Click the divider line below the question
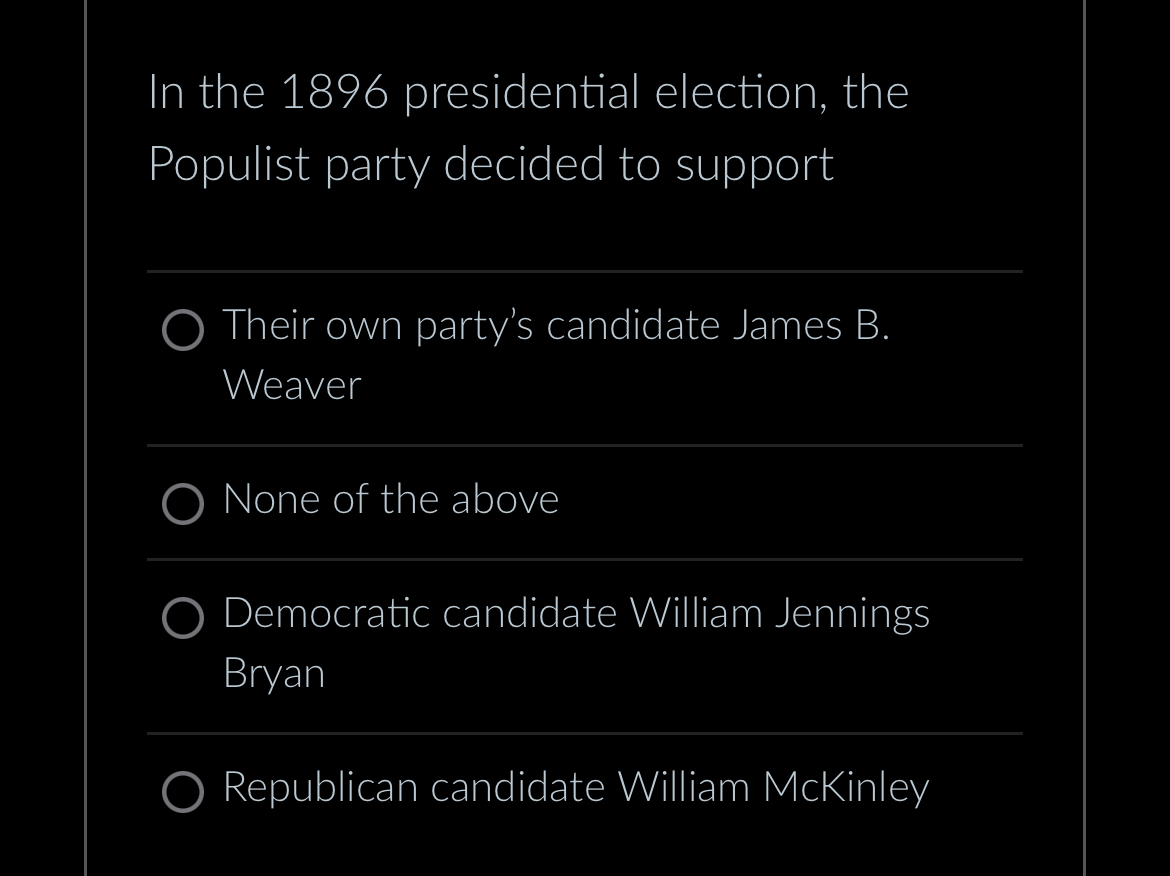The height and width of the screenshot is (876, 1170). [x=584, y=271]
